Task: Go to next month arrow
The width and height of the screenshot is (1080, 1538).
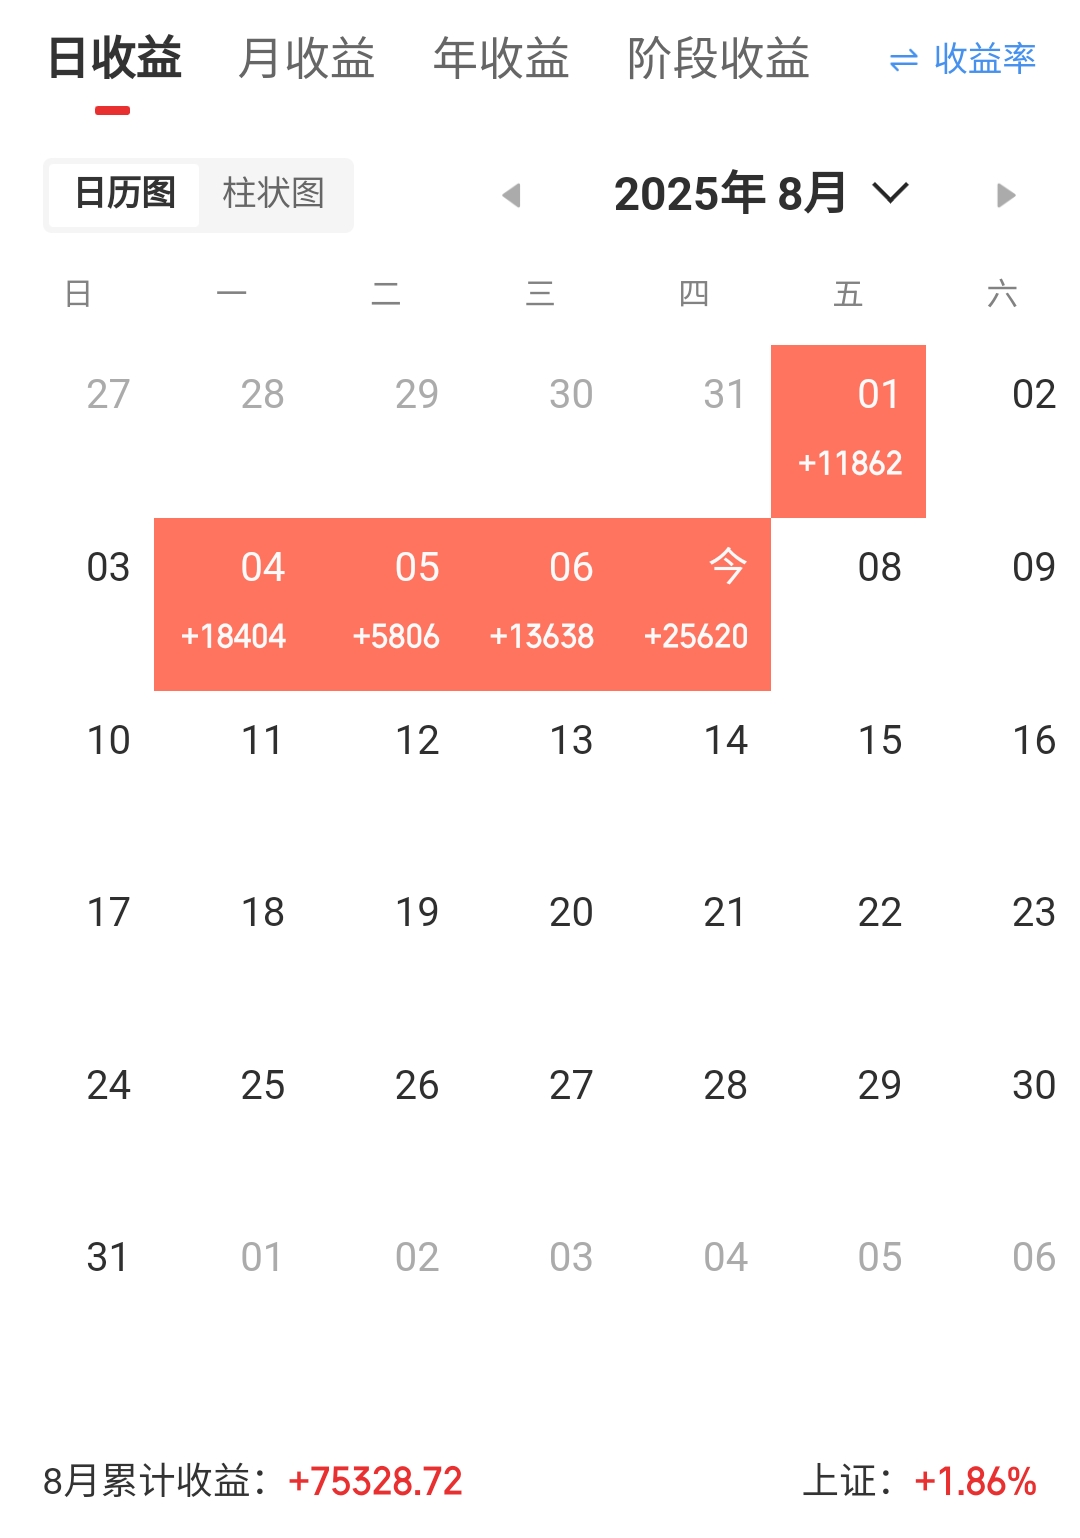Action: tap(1006, 195)
